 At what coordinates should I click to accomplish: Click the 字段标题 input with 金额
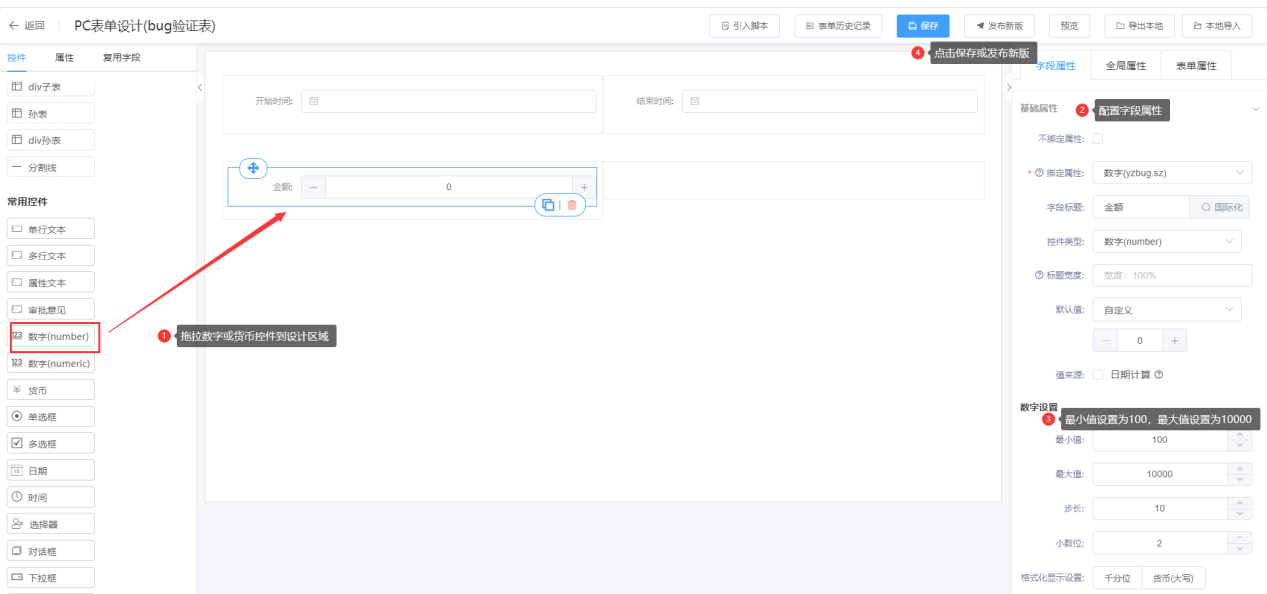coord(1140,207)
